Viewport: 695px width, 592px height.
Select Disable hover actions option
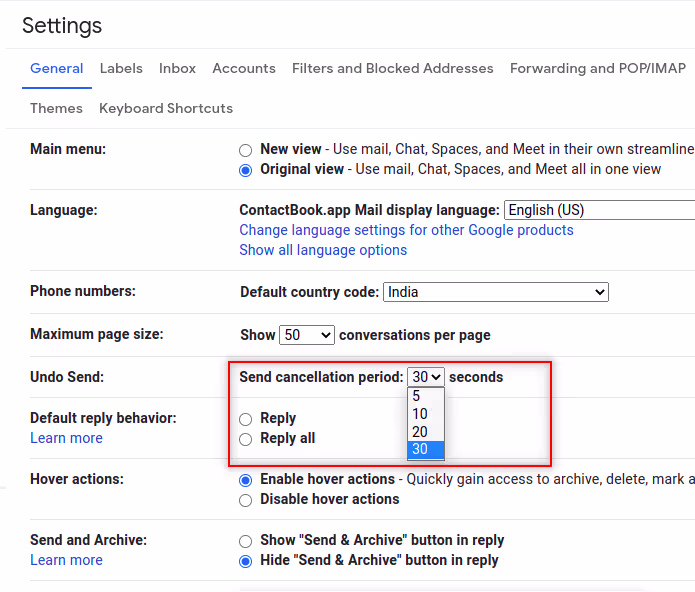[x=246, y=500]
